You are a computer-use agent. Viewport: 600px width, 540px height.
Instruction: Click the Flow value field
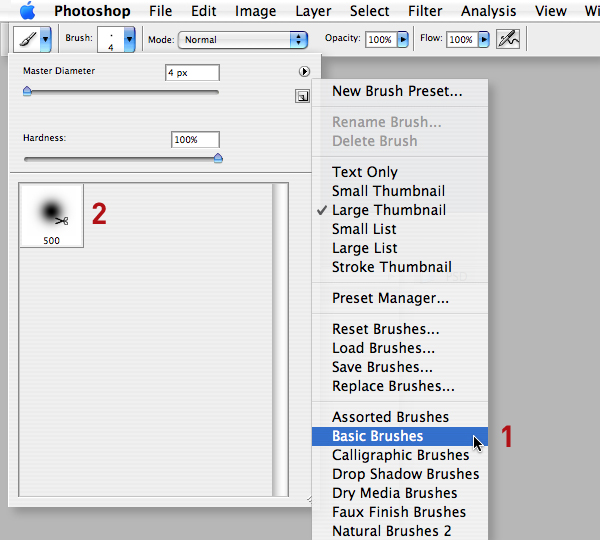point(462,39)
